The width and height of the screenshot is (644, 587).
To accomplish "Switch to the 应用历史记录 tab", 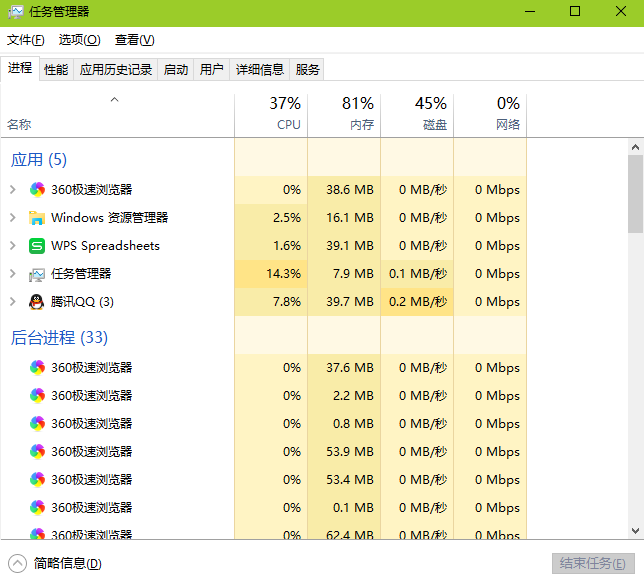I will 116,69.
